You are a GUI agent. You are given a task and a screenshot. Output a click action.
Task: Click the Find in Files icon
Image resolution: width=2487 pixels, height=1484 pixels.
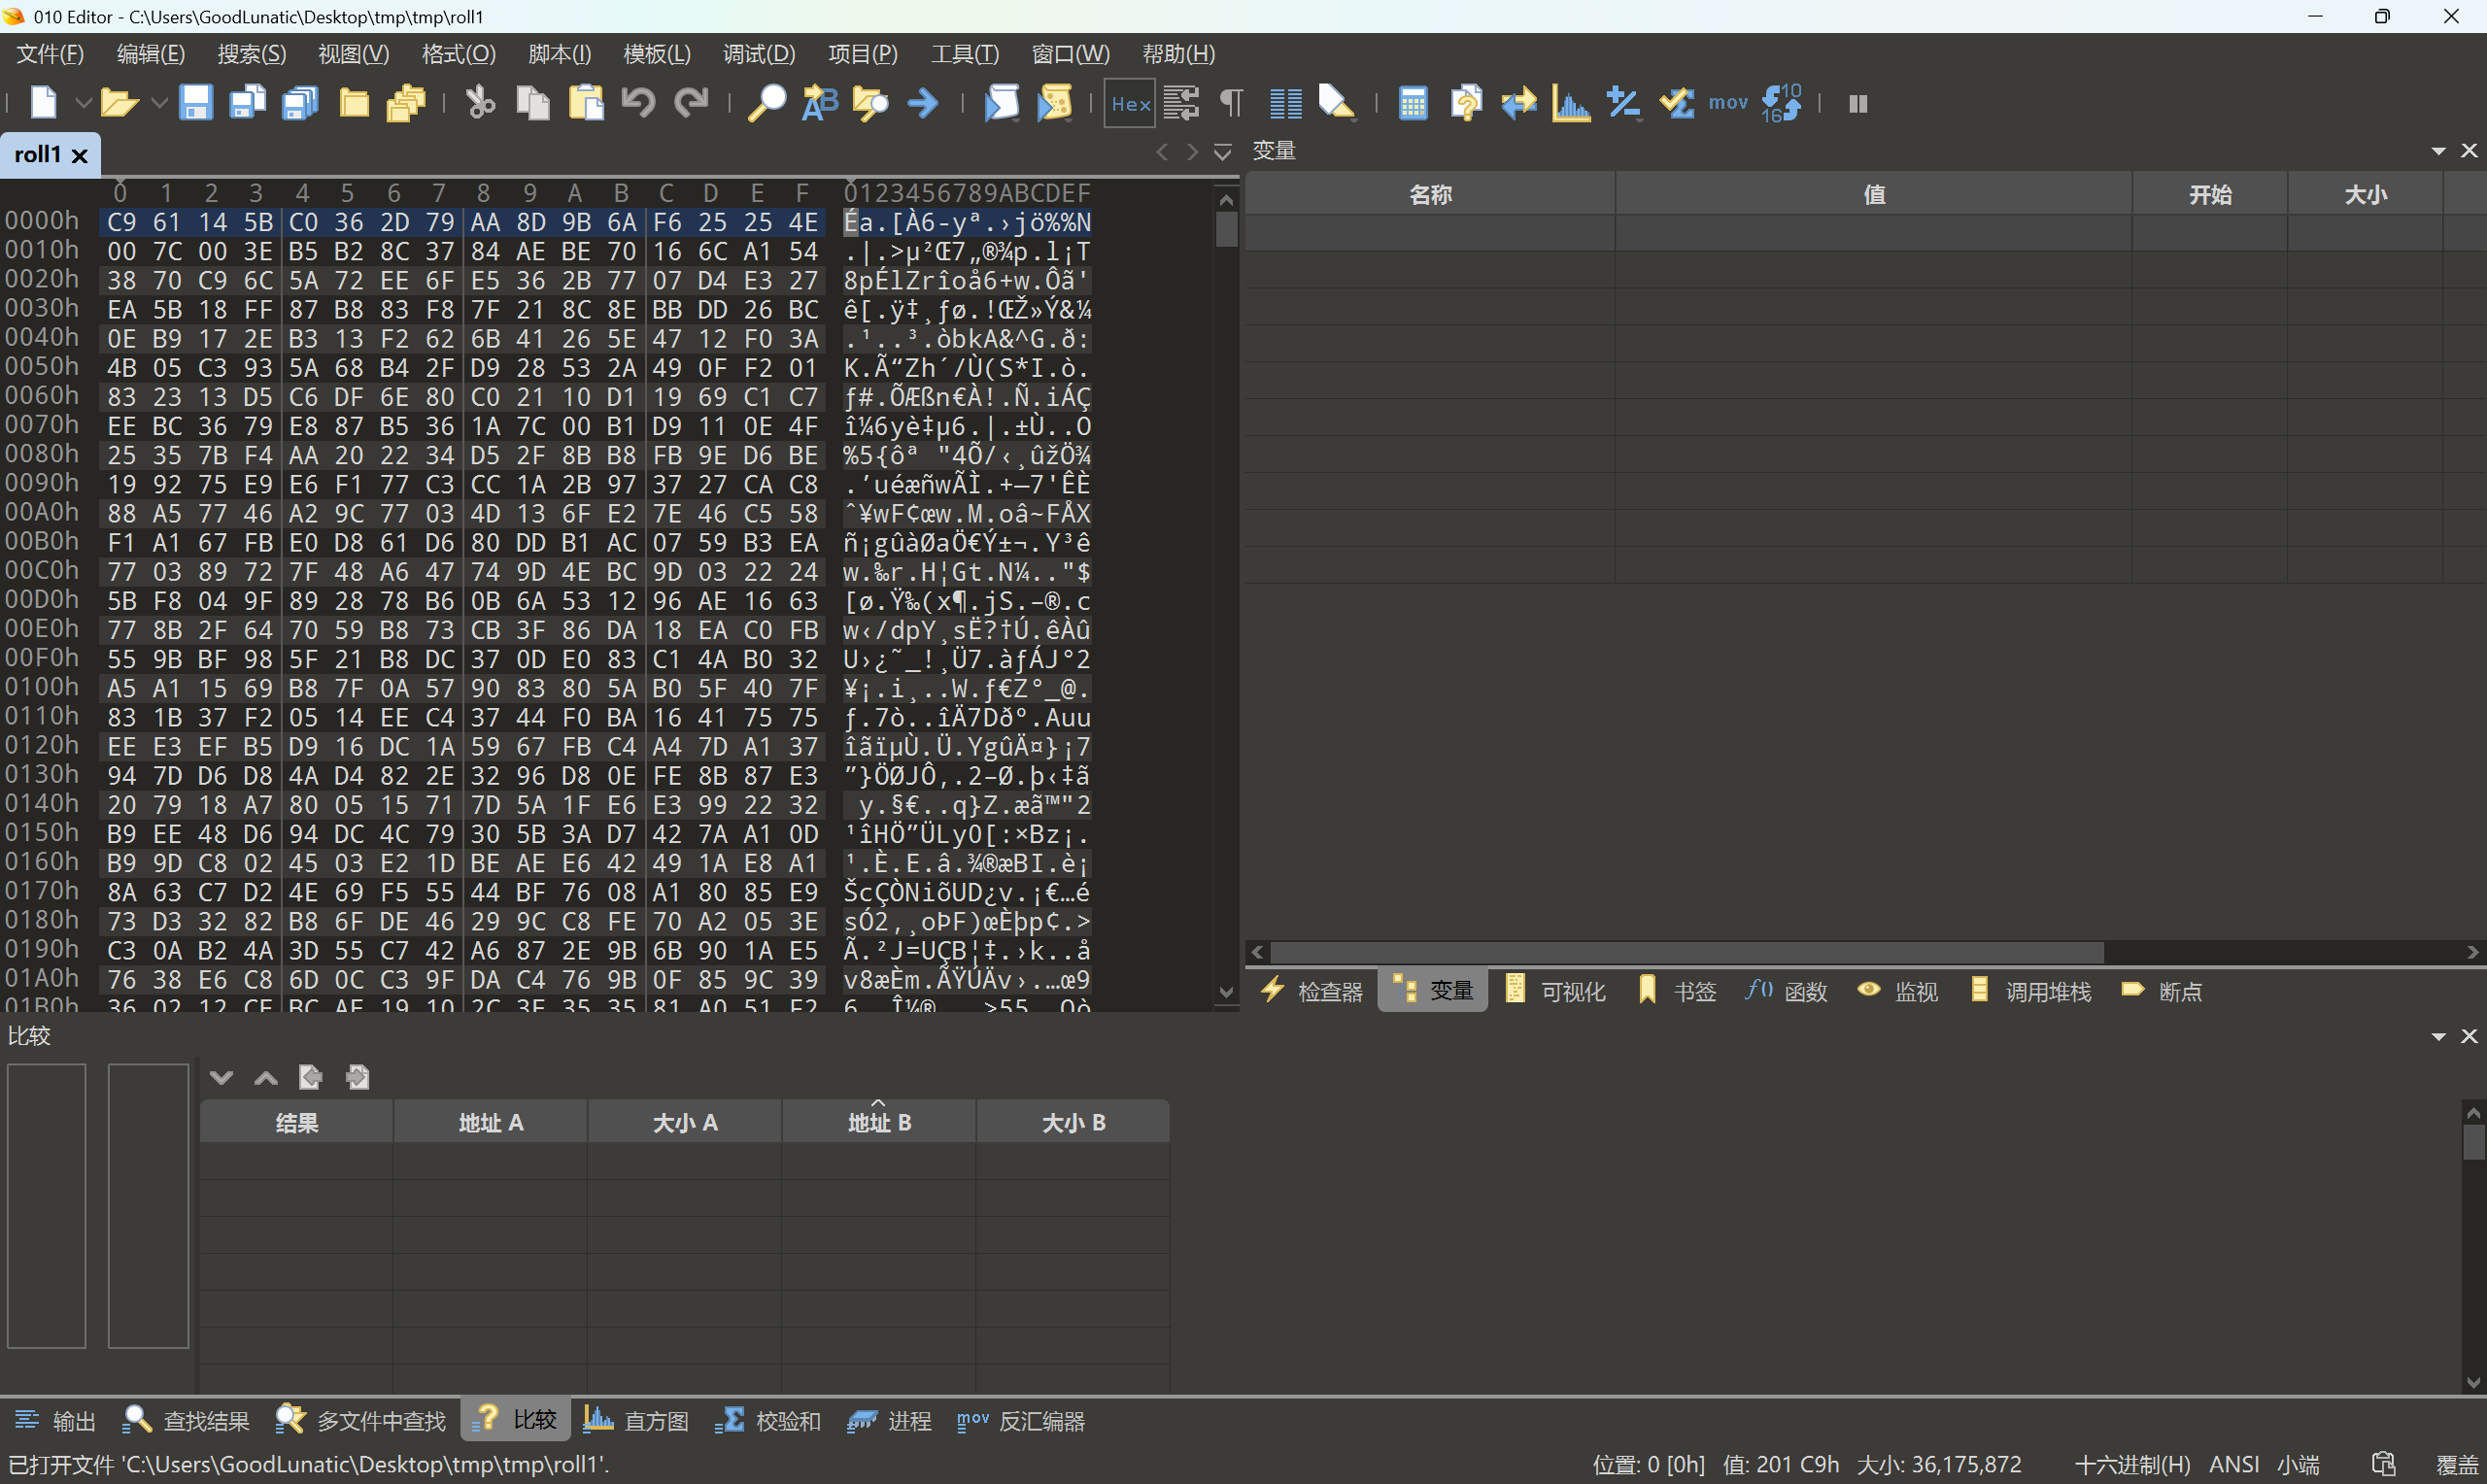click(x=871, y=103)
